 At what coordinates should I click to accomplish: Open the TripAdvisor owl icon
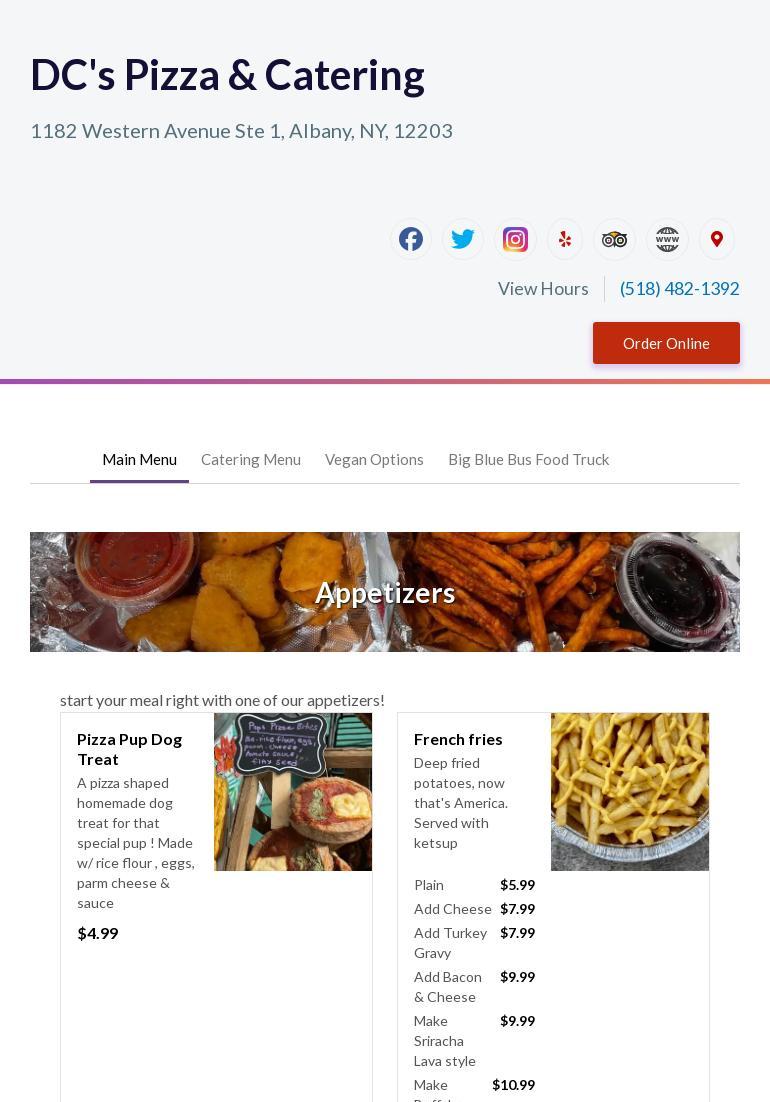pos(615,239)
